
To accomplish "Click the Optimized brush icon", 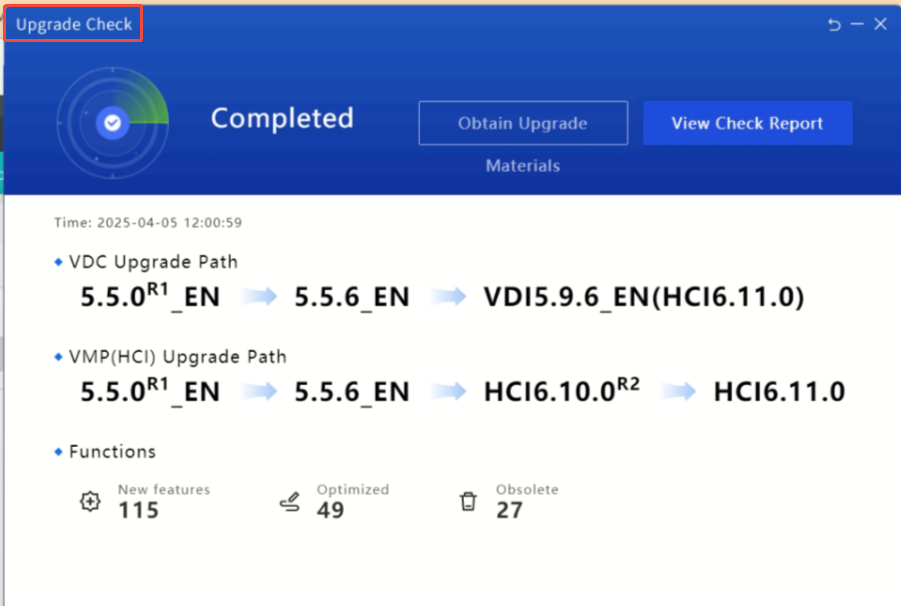I will coord(289,502).
